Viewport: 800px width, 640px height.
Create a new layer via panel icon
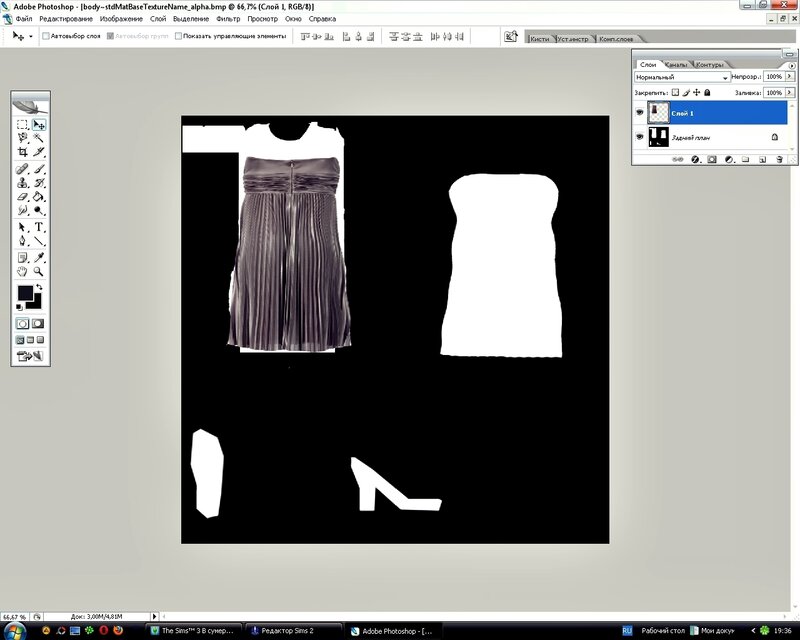pos(760,158)
